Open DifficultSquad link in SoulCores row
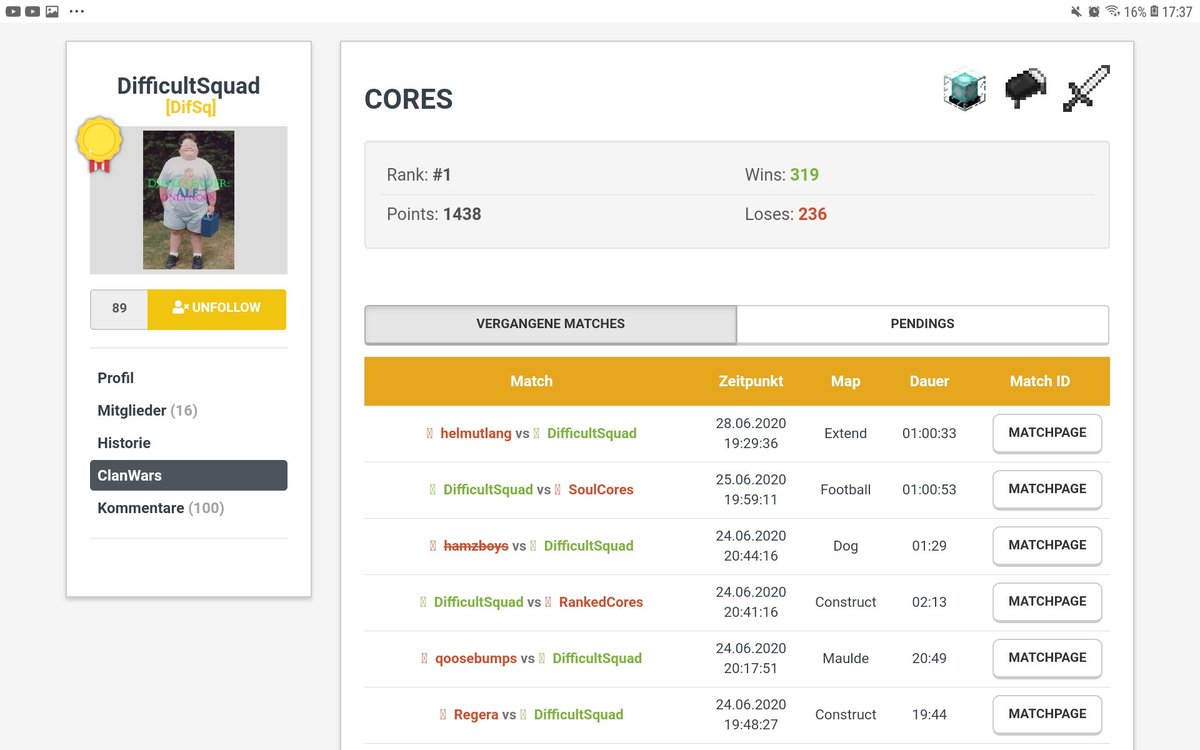1200x750 pixels. click(x=488, y=490)
